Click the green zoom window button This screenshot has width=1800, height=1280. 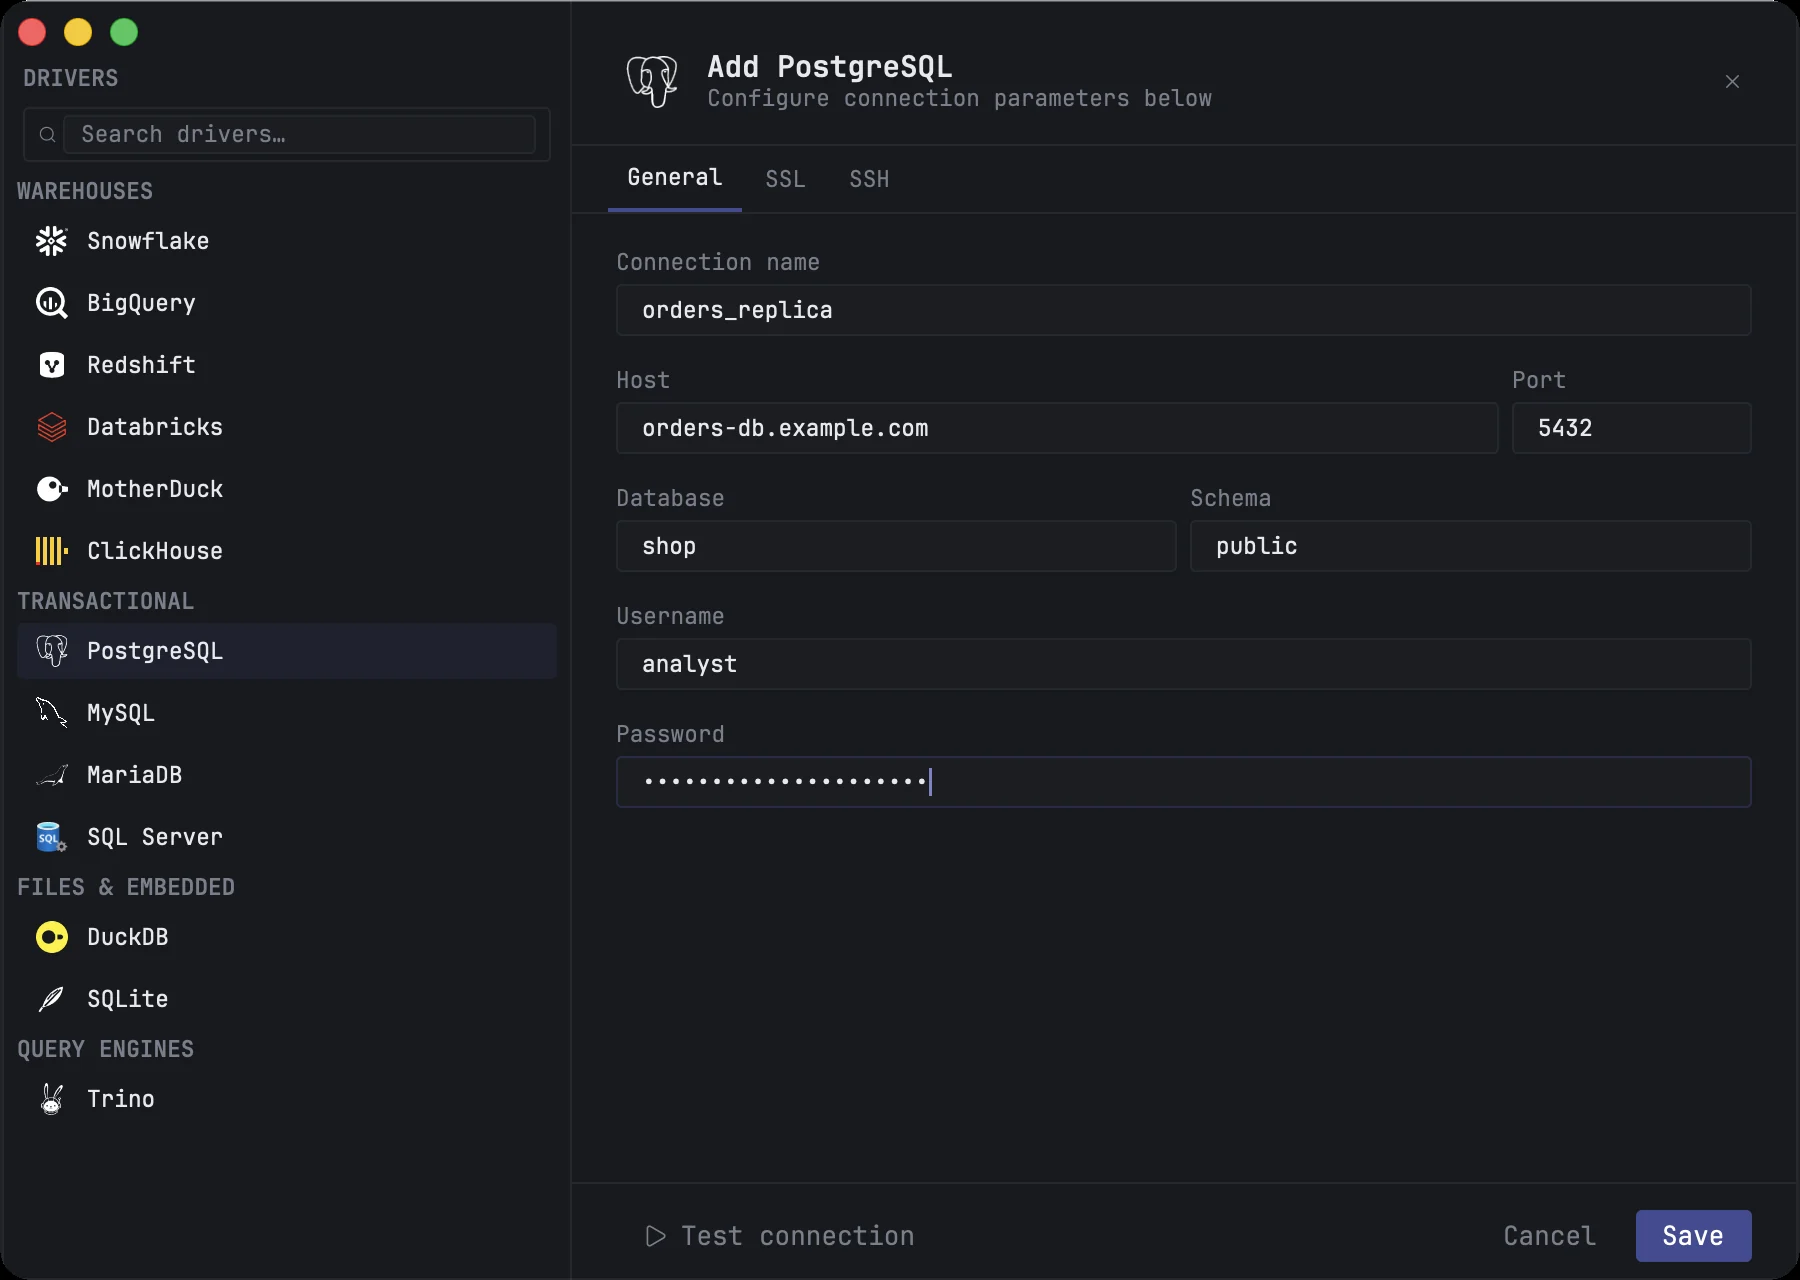coord(124,32)
